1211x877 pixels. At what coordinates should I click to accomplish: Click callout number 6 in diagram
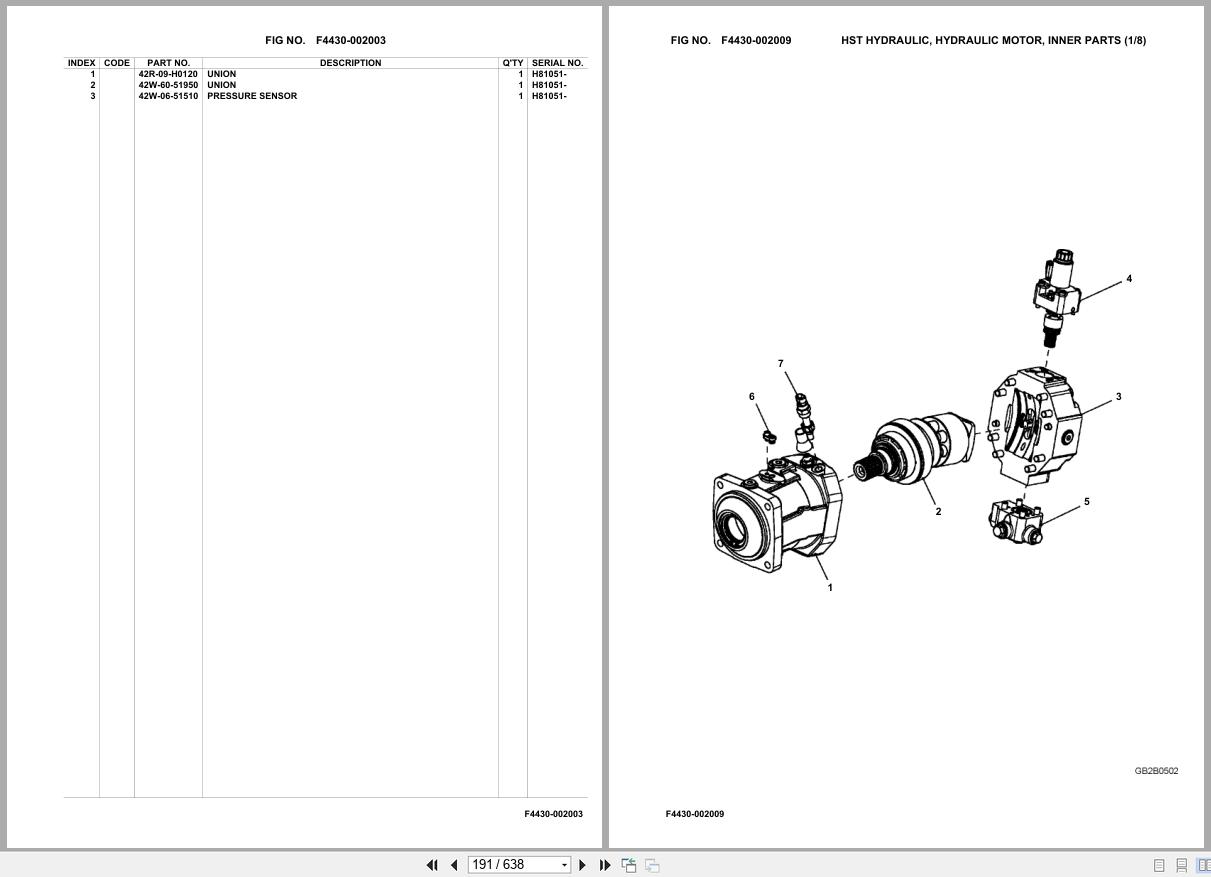752,397
